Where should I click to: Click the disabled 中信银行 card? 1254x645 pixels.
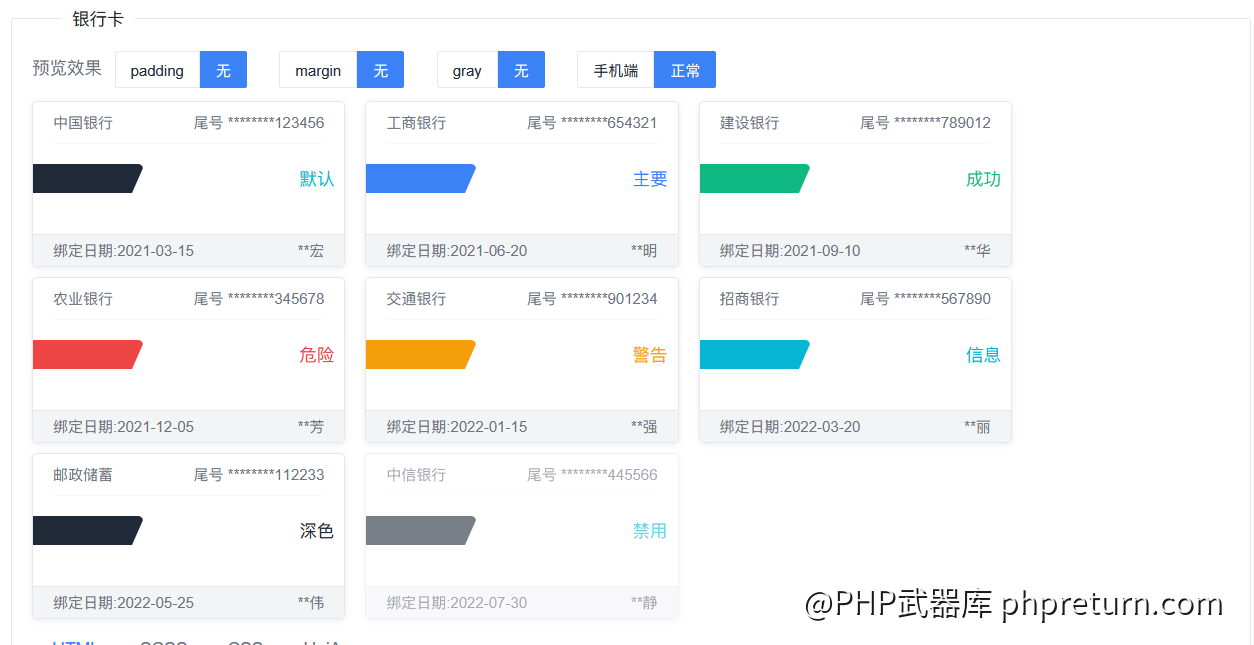521,536
